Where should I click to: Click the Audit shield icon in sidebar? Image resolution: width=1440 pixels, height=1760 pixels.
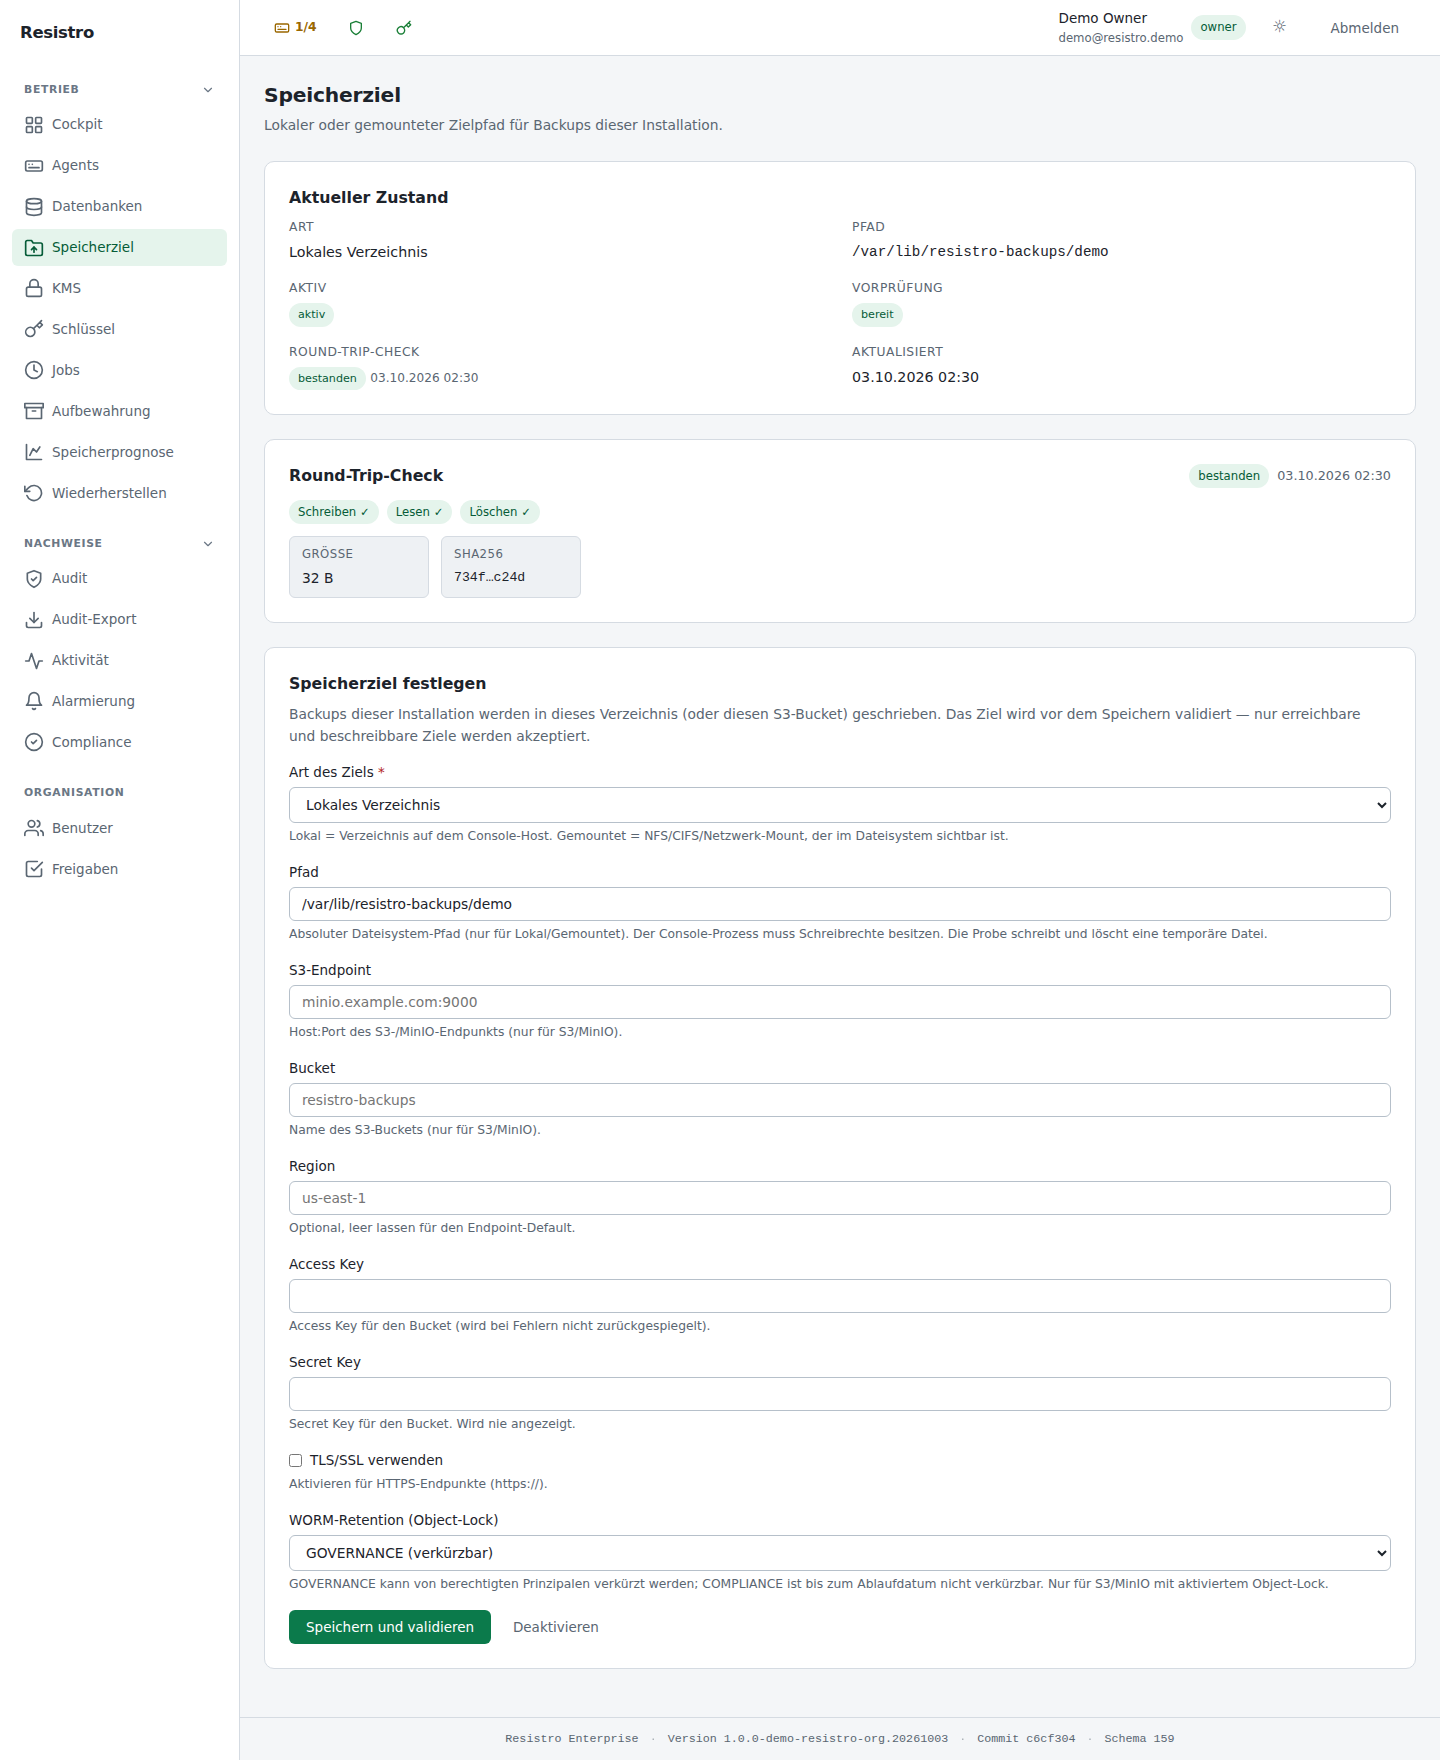pos(34,579)
